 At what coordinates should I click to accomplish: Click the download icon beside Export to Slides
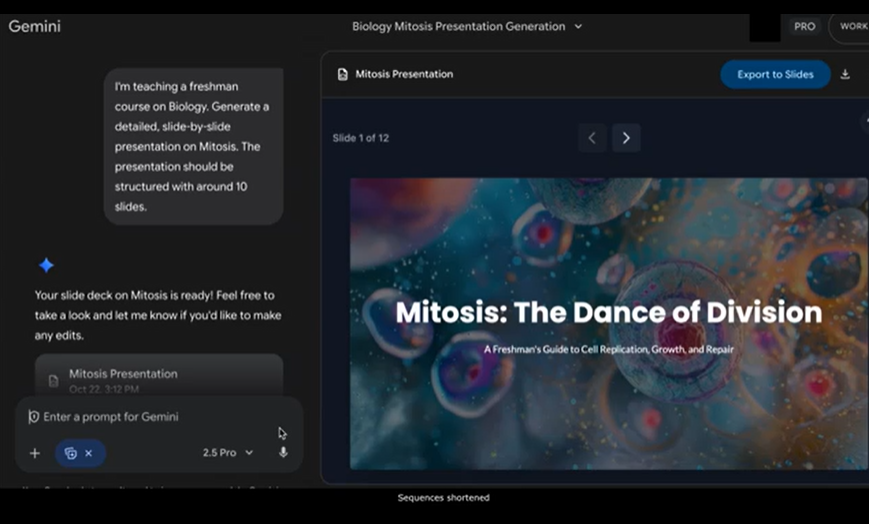click(845, 74)
